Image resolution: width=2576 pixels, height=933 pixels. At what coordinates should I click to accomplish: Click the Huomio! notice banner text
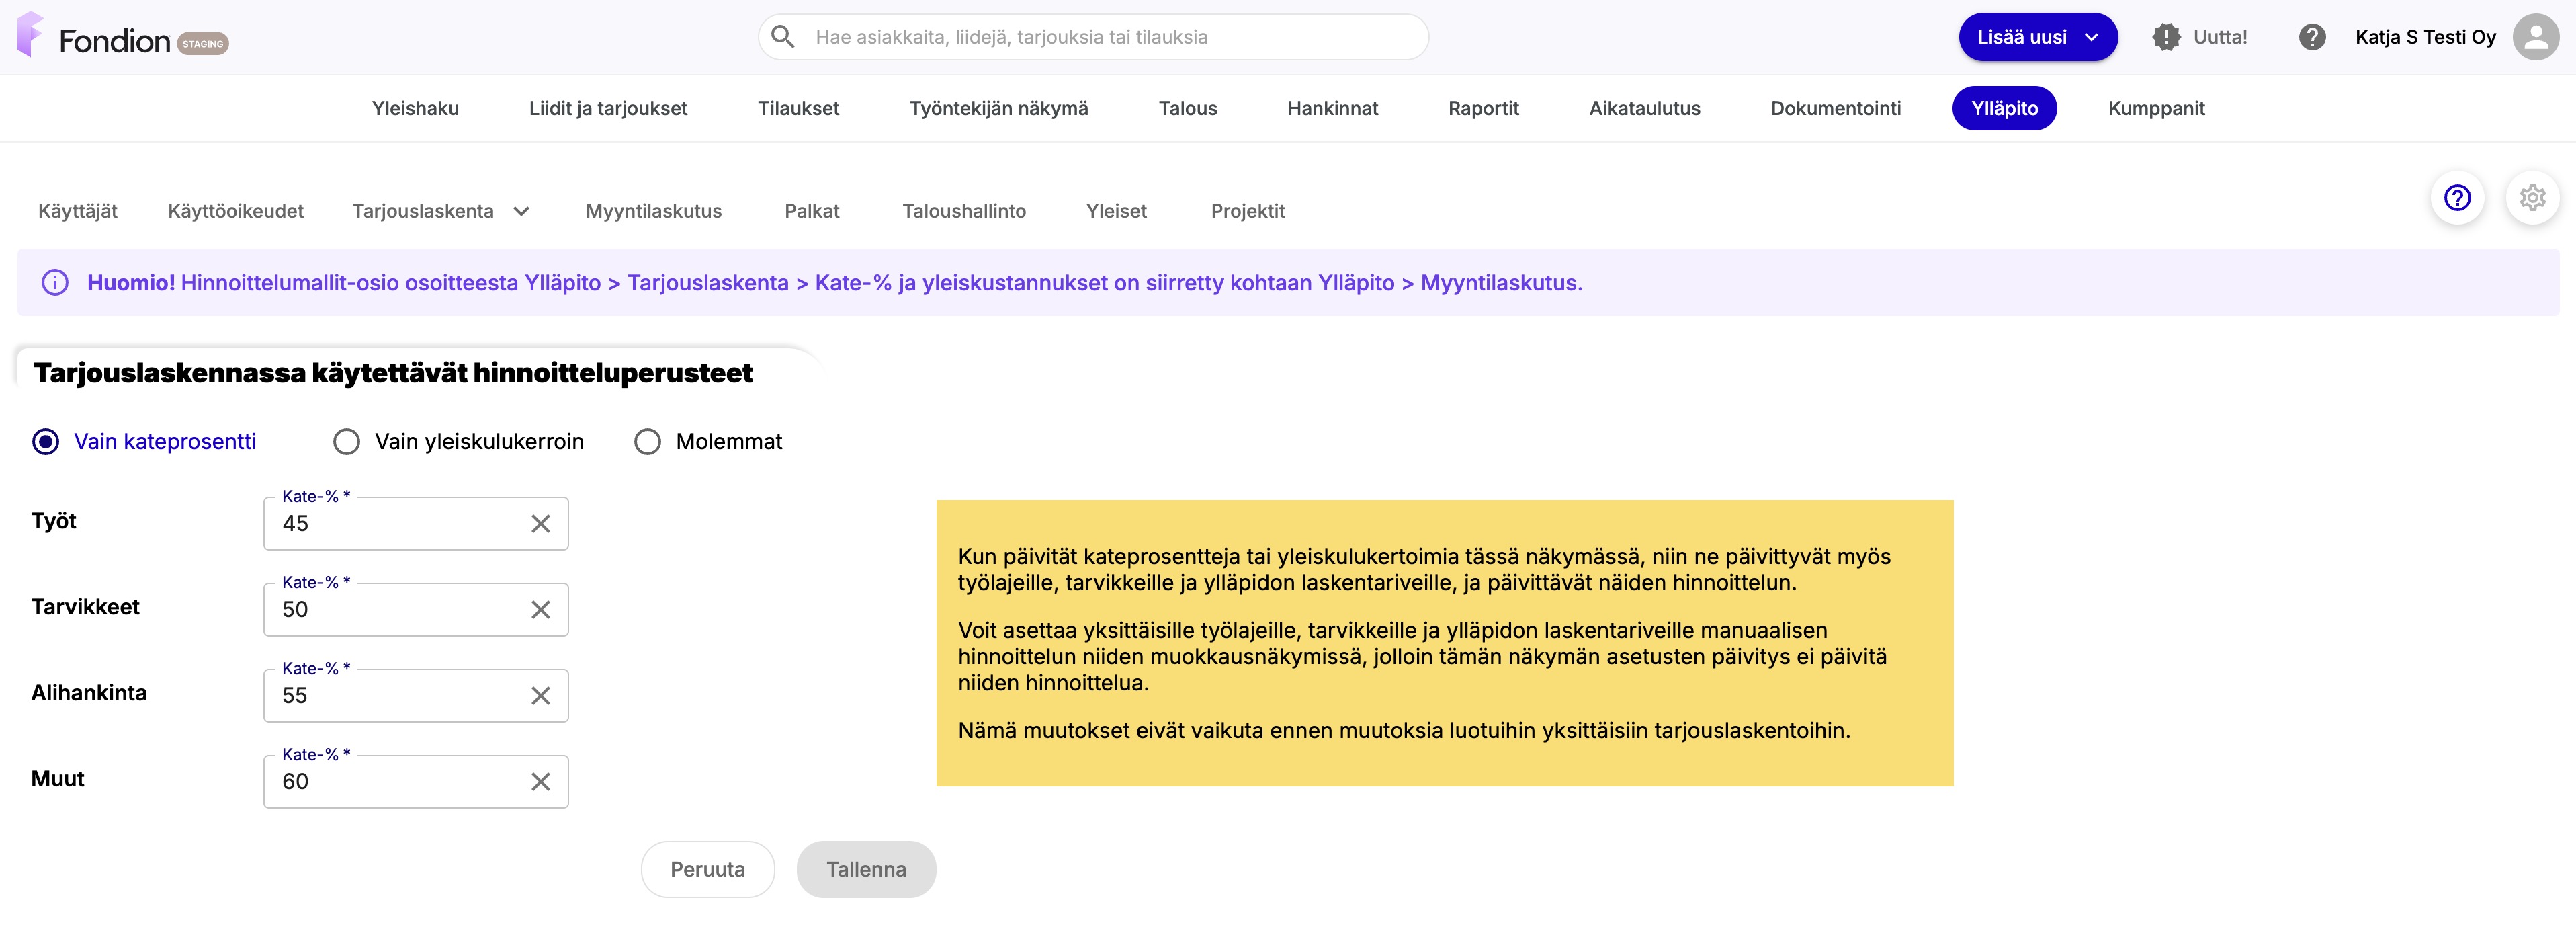tap(834, 283)
